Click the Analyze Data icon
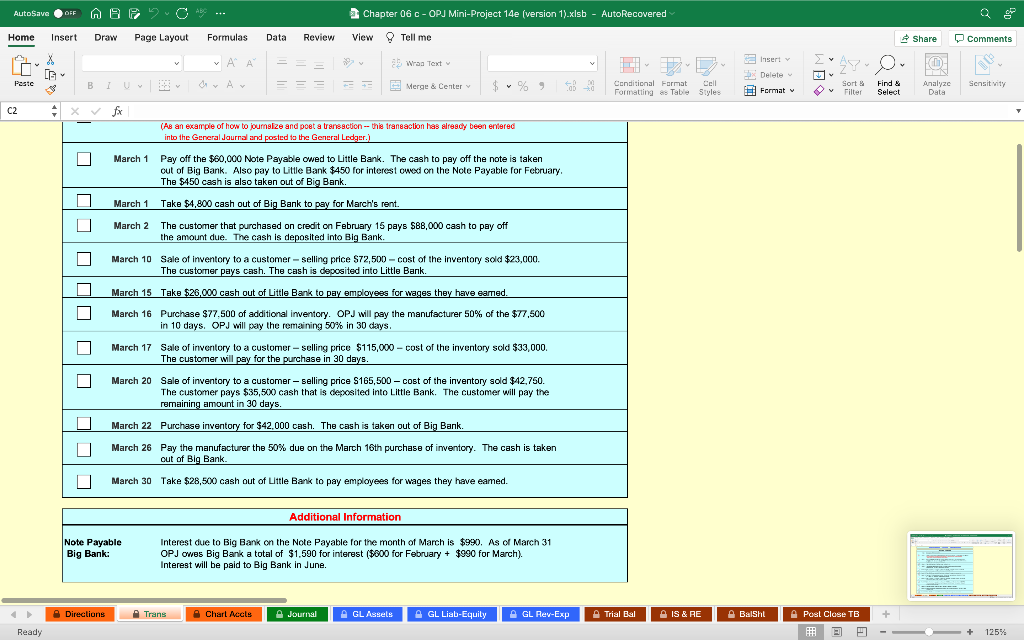The image size is (1024, 640). [x=936, y=73]
